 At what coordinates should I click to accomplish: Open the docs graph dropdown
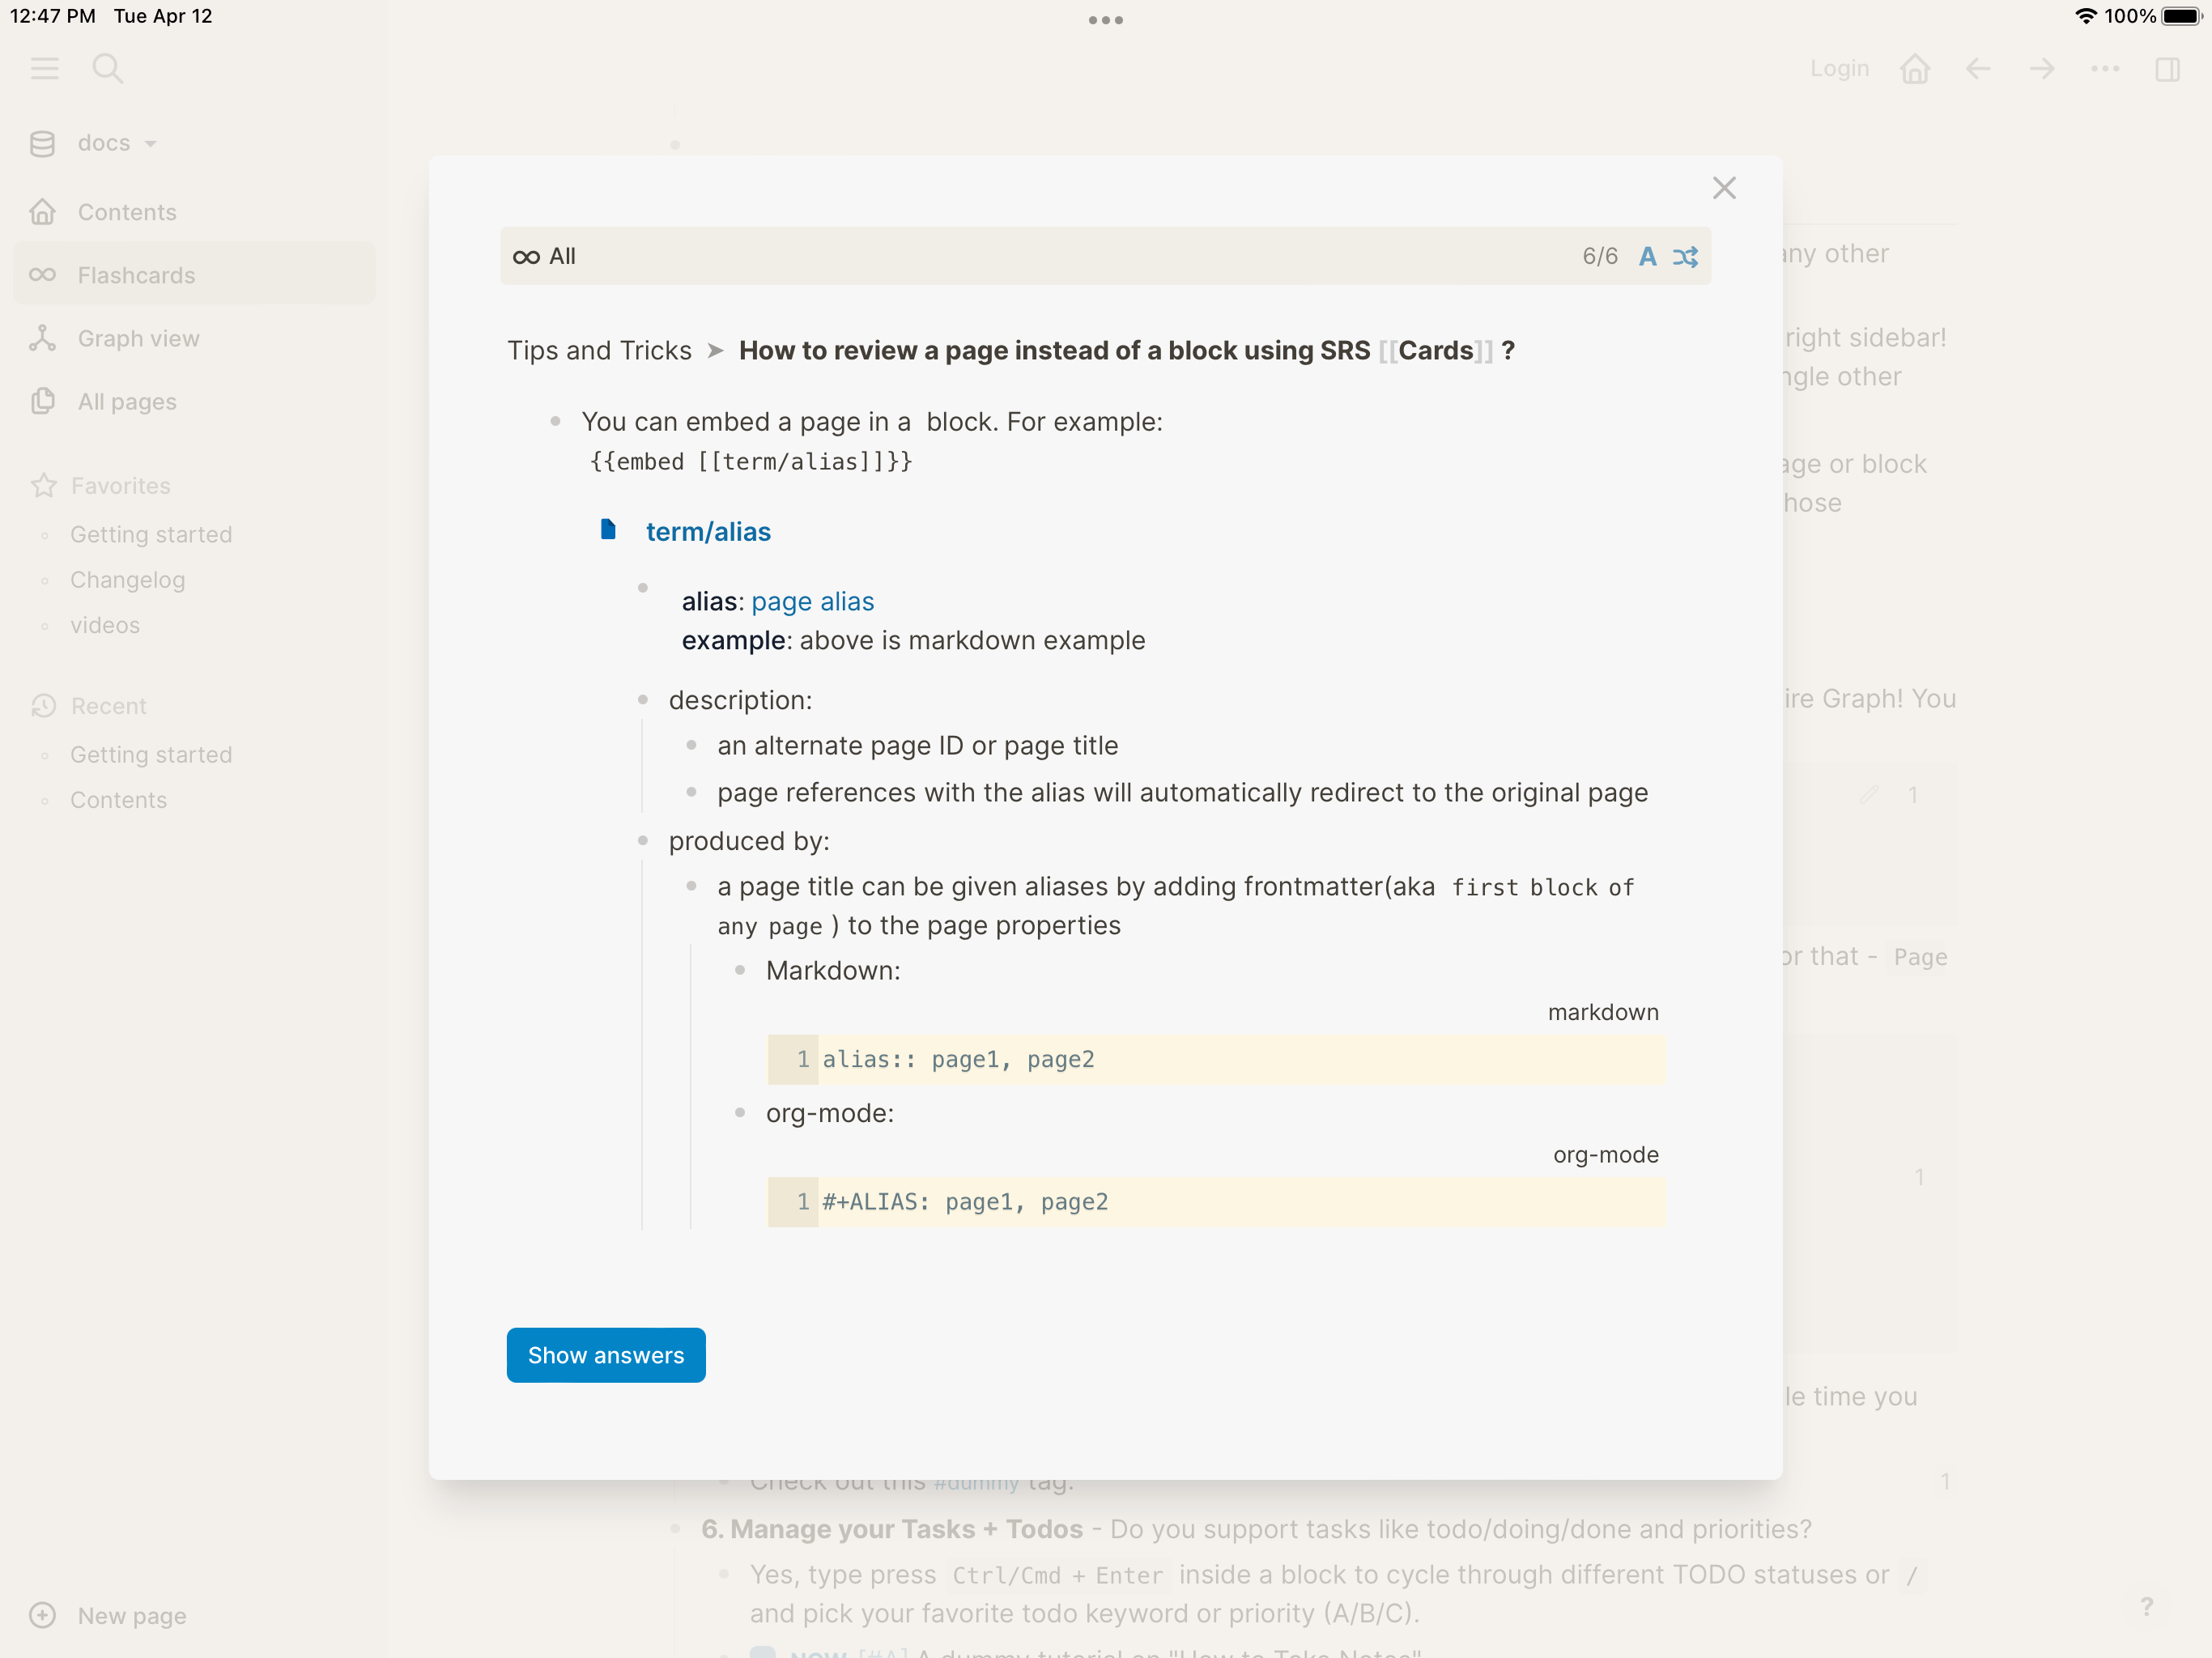coord(104,143)
